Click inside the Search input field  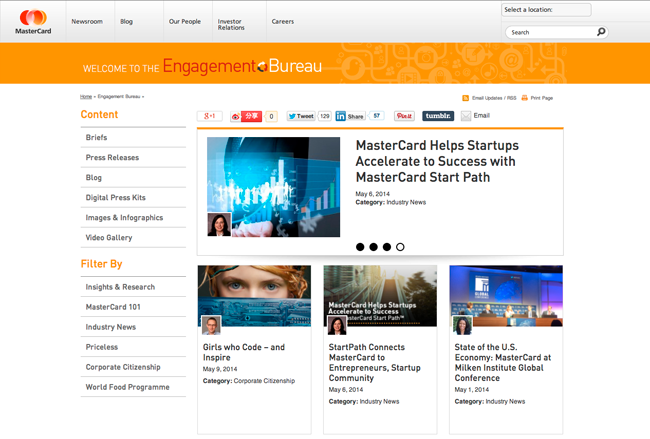[551, 32]
